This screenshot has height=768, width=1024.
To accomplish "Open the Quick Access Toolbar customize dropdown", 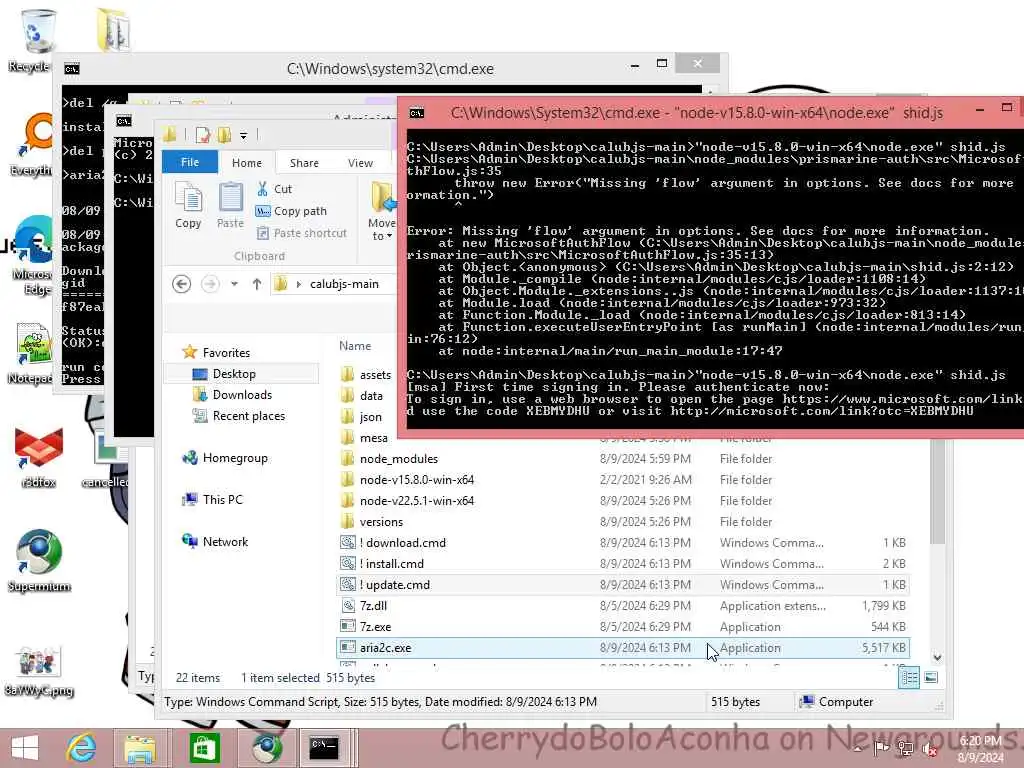I will point(244,136).
